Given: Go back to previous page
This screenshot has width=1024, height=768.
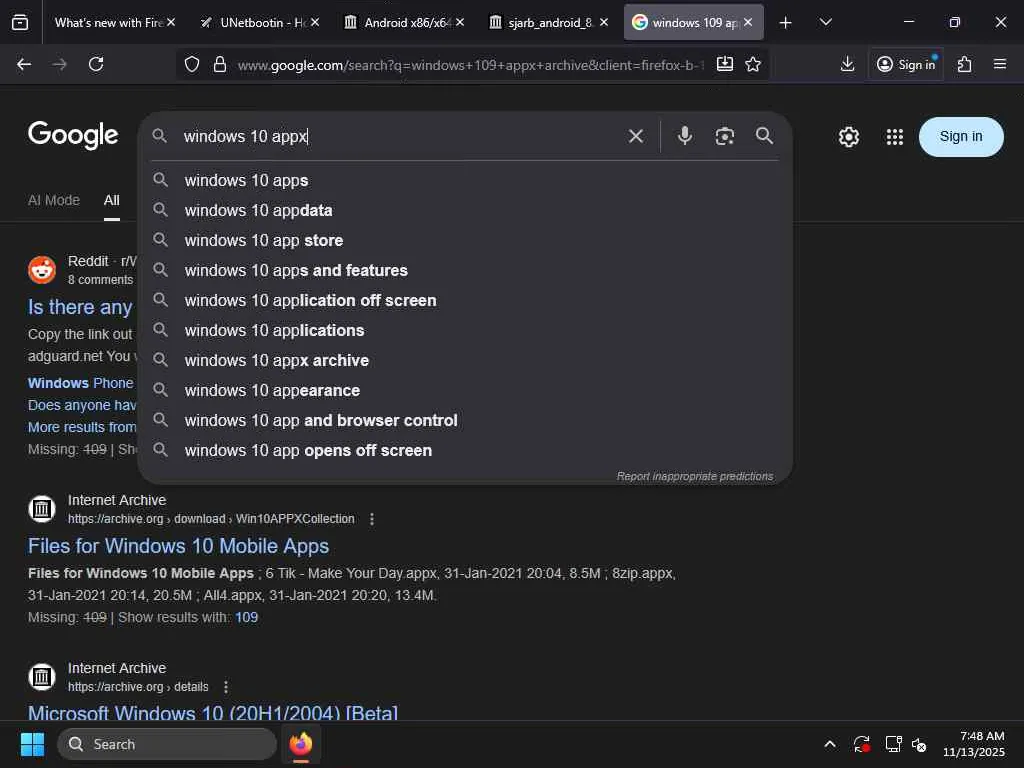Looking at the screenshot, I should [x=24, y=64].
